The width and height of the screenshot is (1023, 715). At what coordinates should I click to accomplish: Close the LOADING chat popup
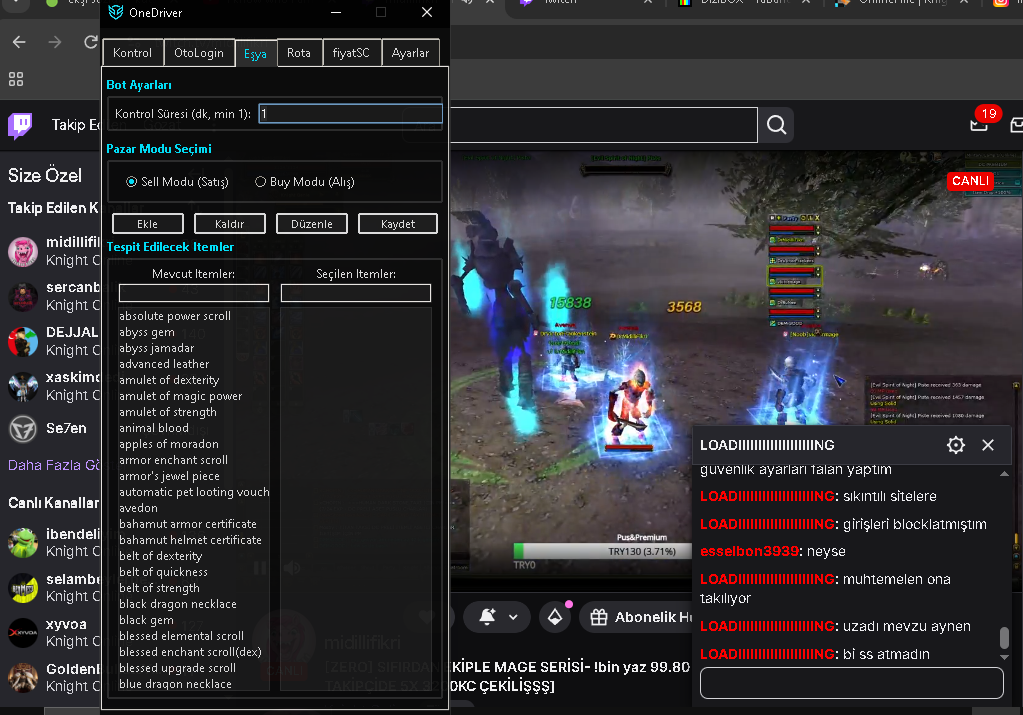point(988,445)
